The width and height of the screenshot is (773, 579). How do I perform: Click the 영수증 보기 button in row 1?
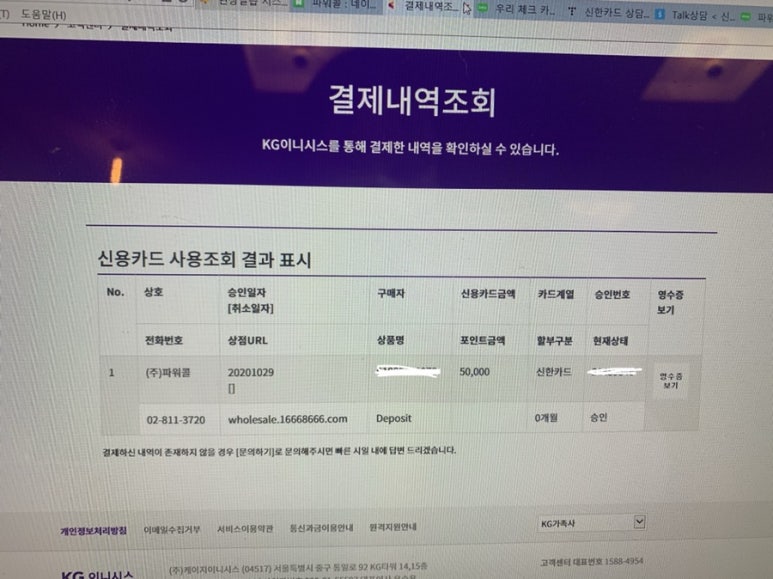(x=670, y=380)
